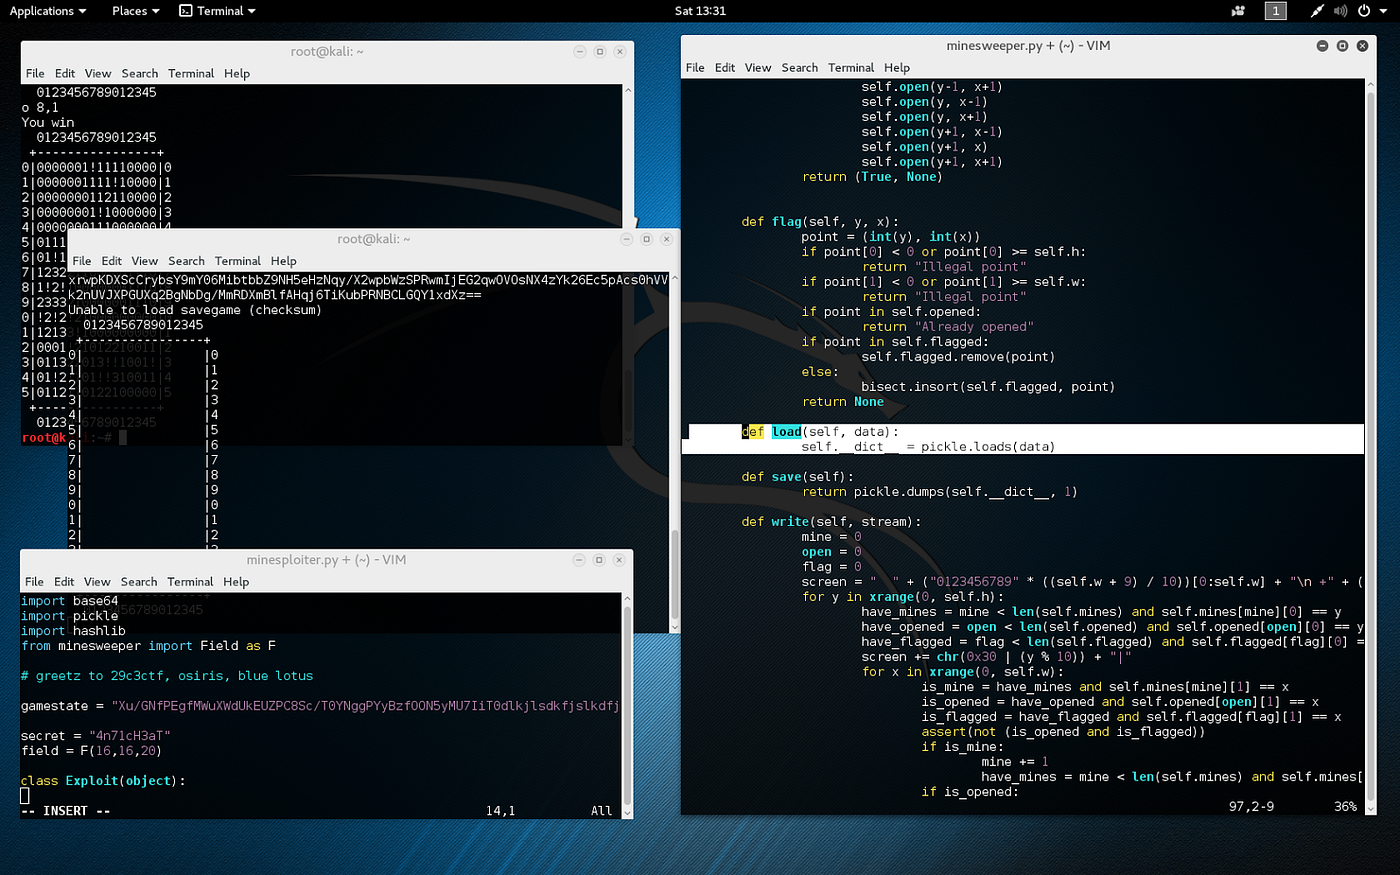This screenshot has width=1400, height=875.
Task: Open File menu in top root@kali terminal
Action: (35, 74)
